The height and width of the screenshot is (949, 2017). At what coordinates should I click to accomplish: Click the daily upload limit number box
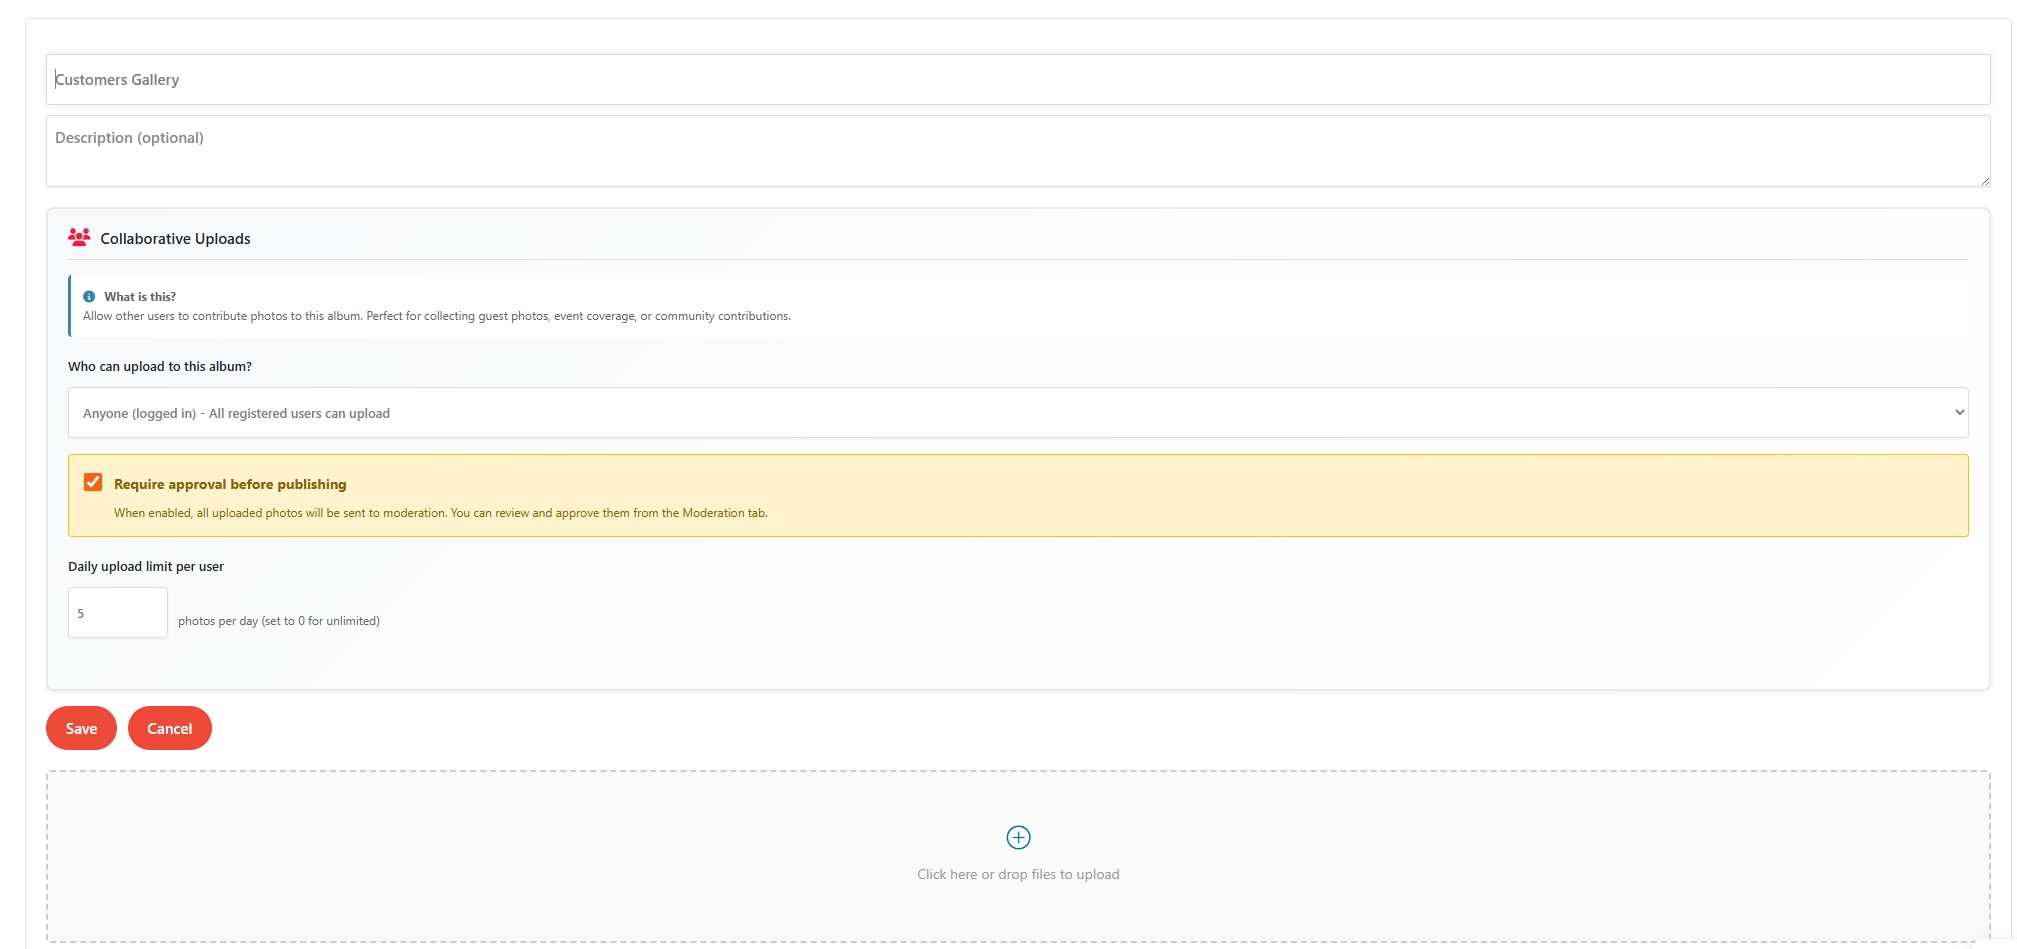pyautogui.click(x=117, y=611)
